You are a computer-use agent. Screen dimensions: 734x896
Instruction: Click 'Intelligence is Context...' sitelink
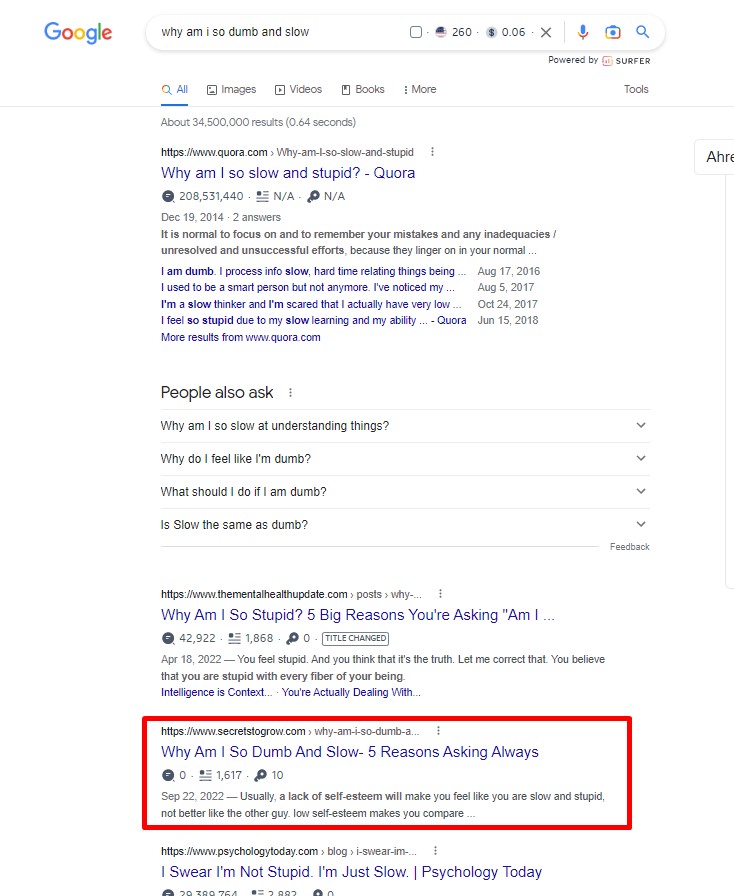(217, 693)
